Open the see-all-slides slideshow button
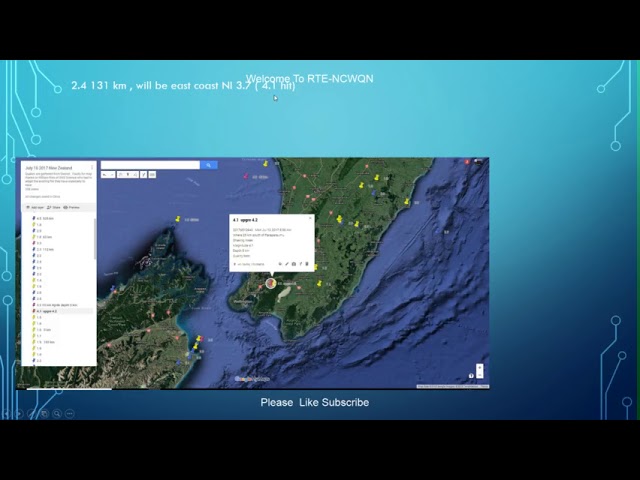This screenshot has height=480, width=640. point(44,413)
